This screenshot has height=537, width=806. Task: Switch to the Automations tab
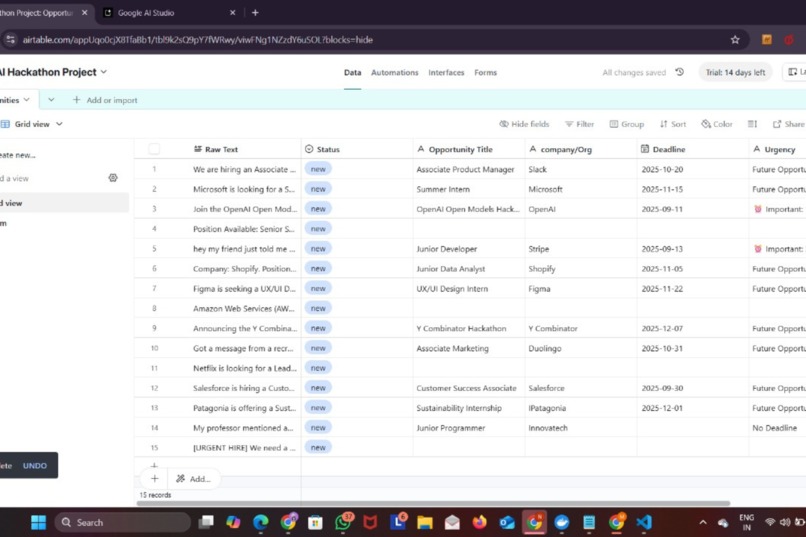pos(394,72)
